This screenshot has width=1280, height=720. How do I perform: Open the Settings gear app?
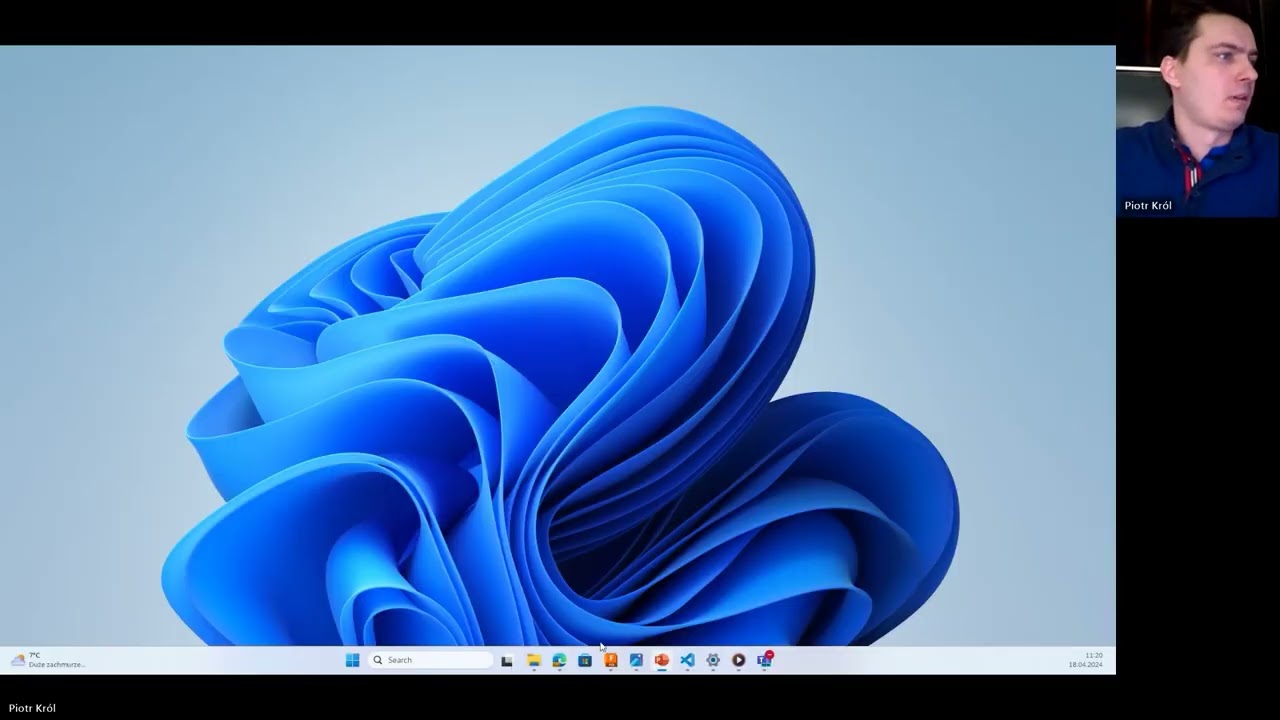713,660
